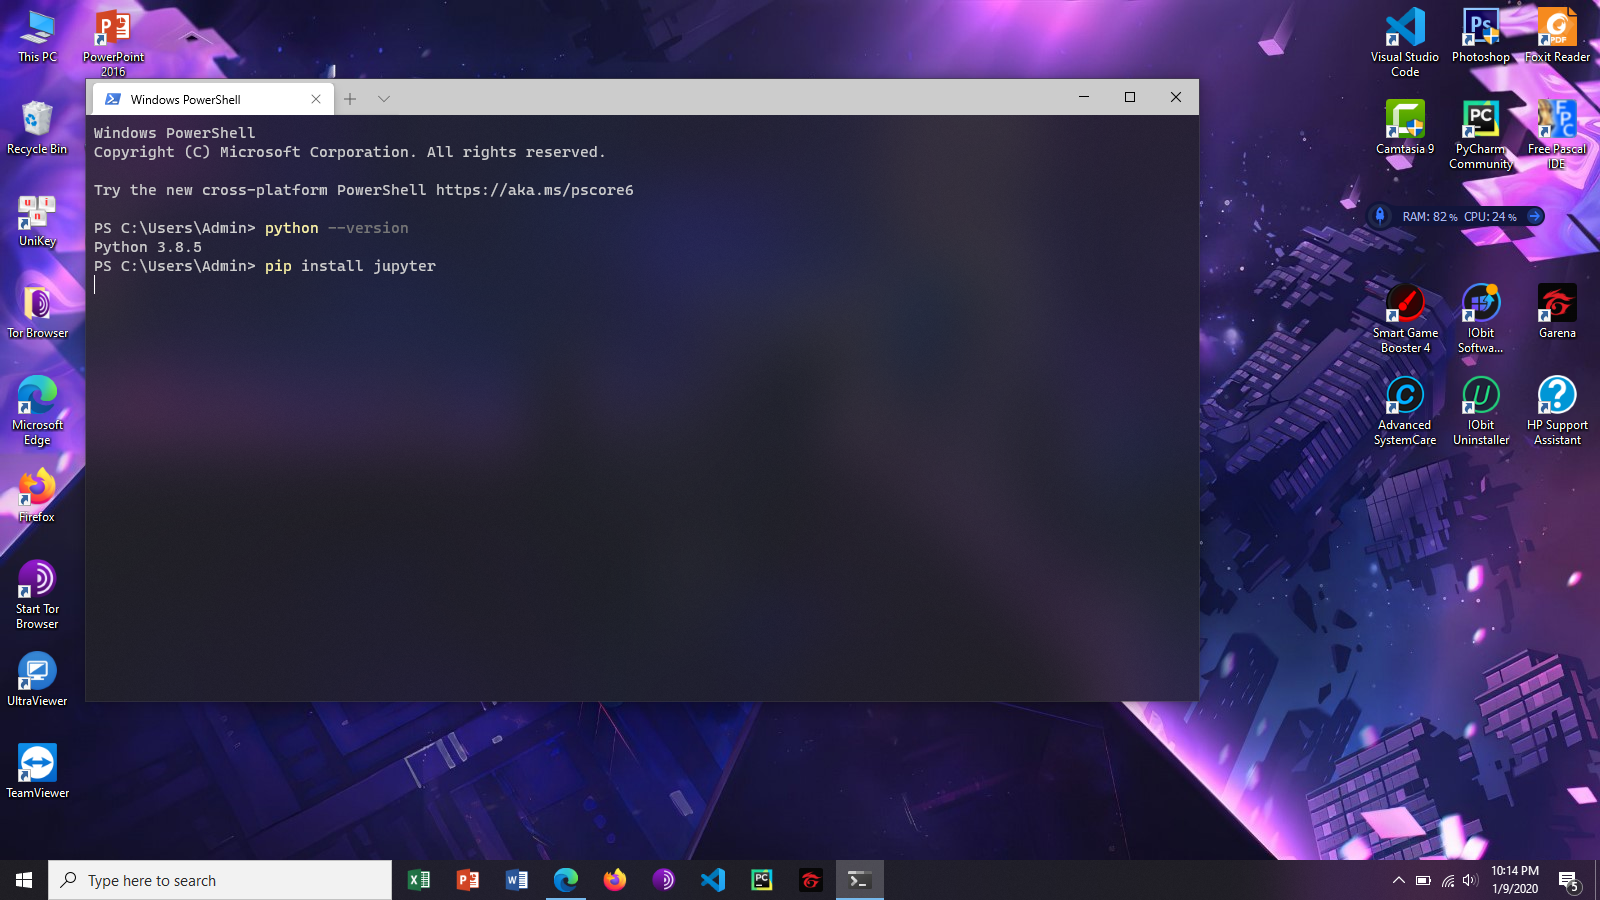Click the Type here to search box
1600x900 pixels.
(x=220, y=880)
